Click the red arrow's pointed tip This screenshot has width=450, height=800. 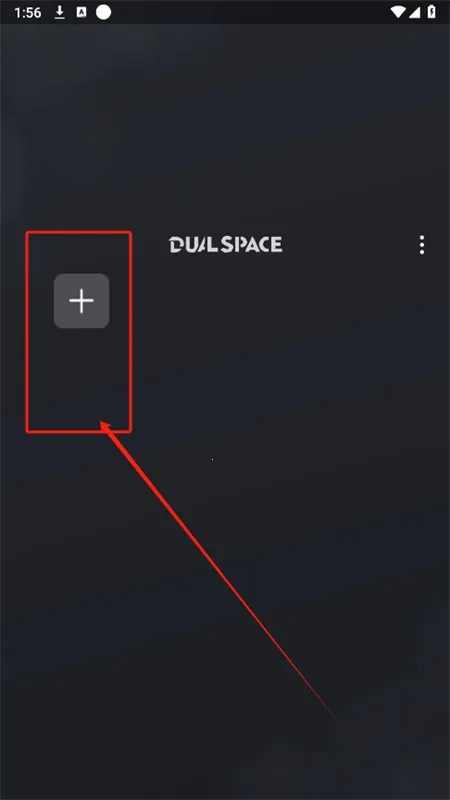(102, 423)
